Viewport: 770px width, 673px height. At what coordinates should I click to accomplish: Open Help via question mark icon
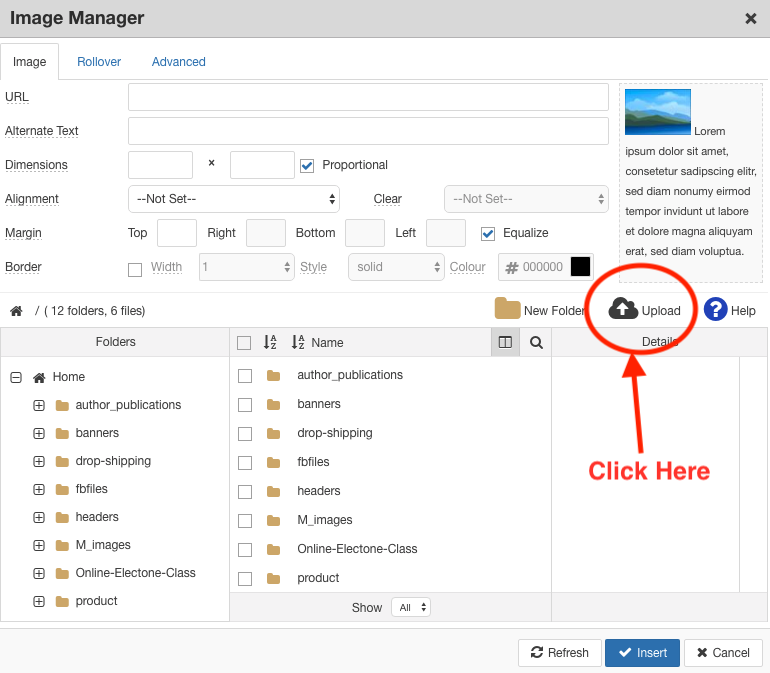tap(715, 310)
